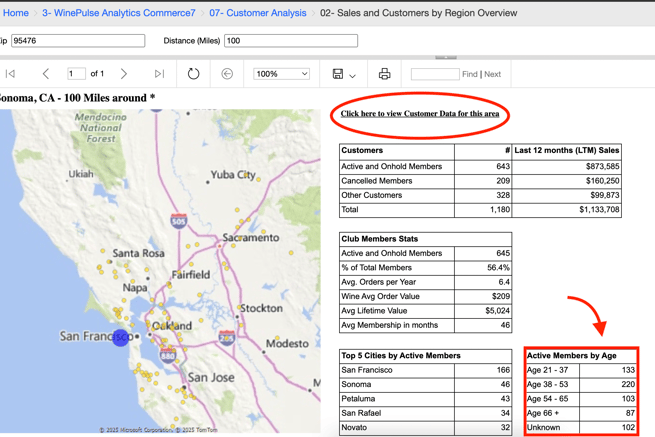Click the Find button
This screenshot has height=437, width=655.
pyautogui.click(x=469, y=74)
